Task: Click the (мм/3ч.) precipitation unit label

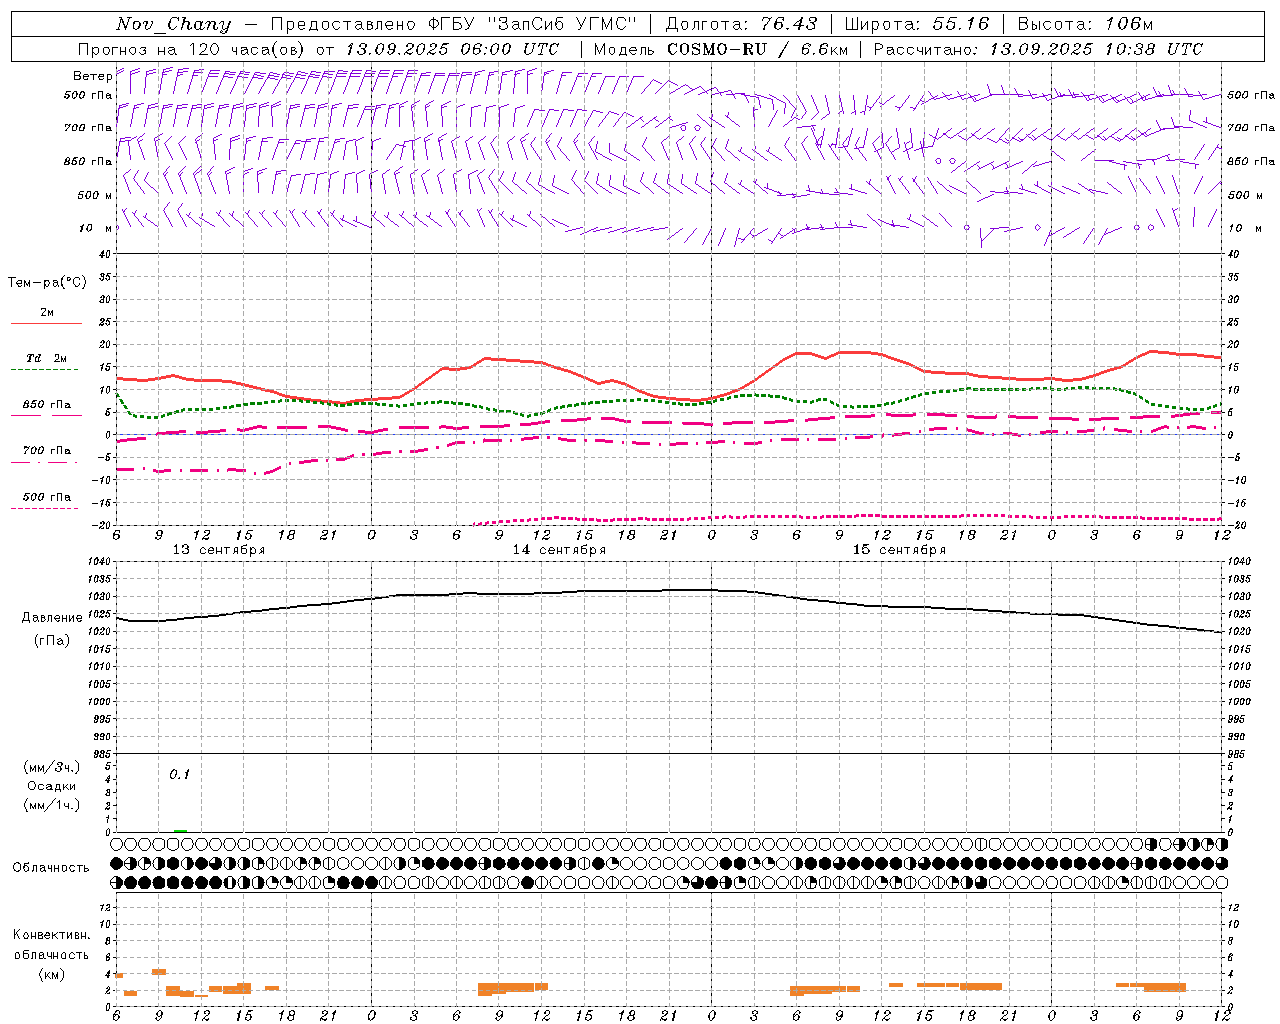Action: pyautogui.click(x=52, y=767)
